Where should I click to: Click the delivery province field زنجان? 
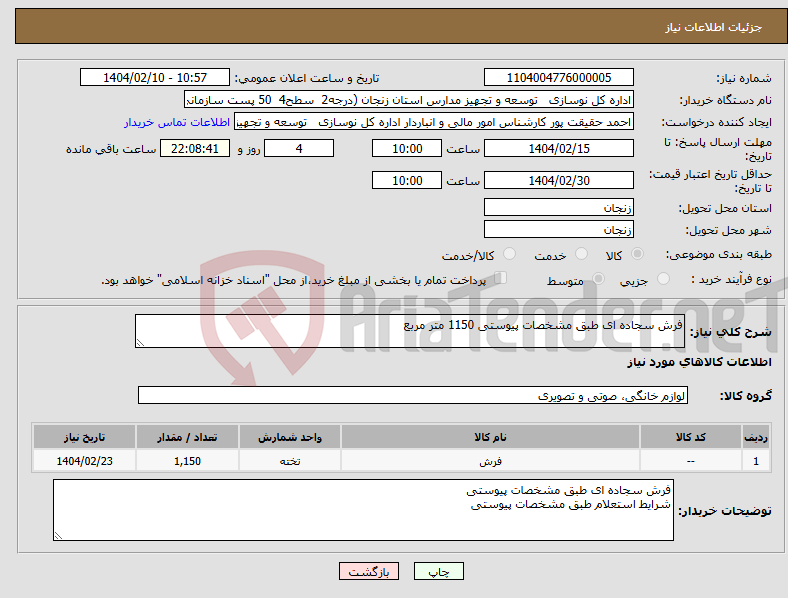click(x=558, y=207)
